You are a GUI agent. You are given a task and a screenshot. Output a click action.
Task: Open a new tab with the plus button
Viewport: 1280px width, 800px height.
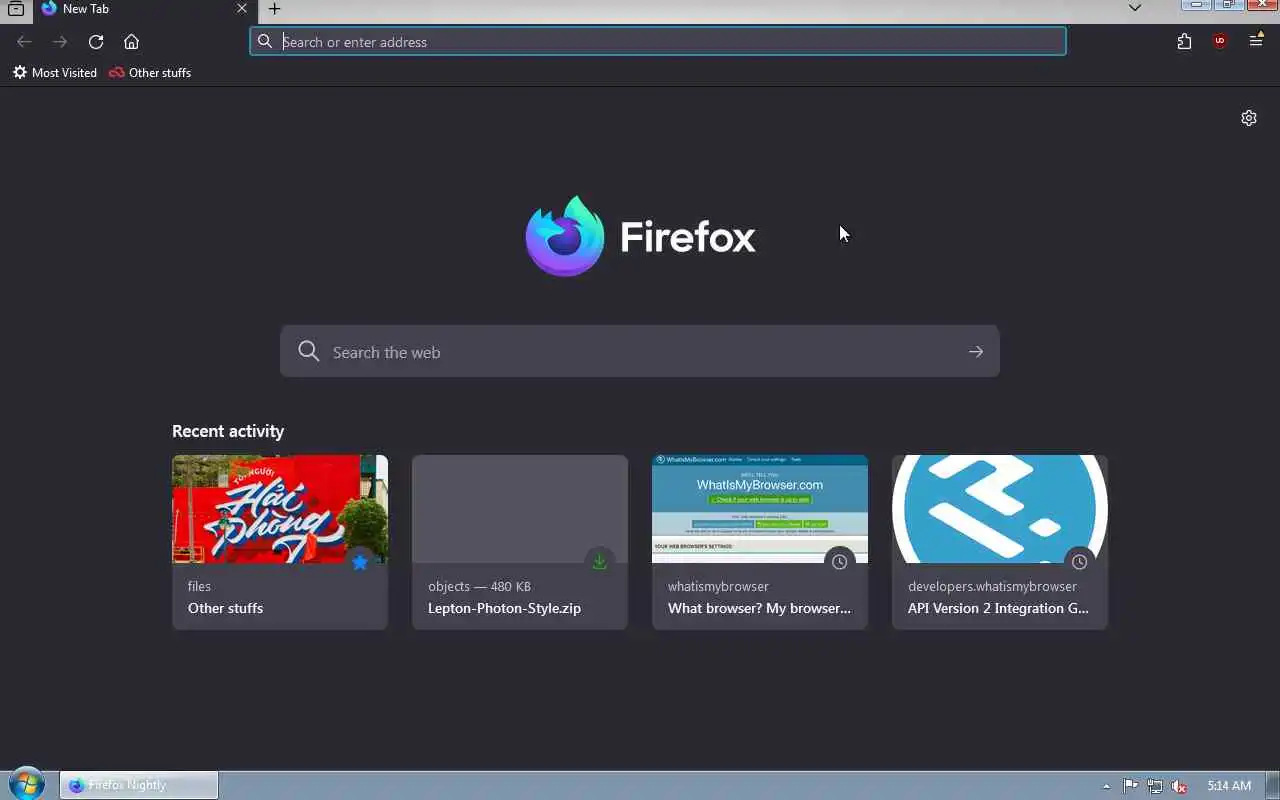[x=274, y=9]
